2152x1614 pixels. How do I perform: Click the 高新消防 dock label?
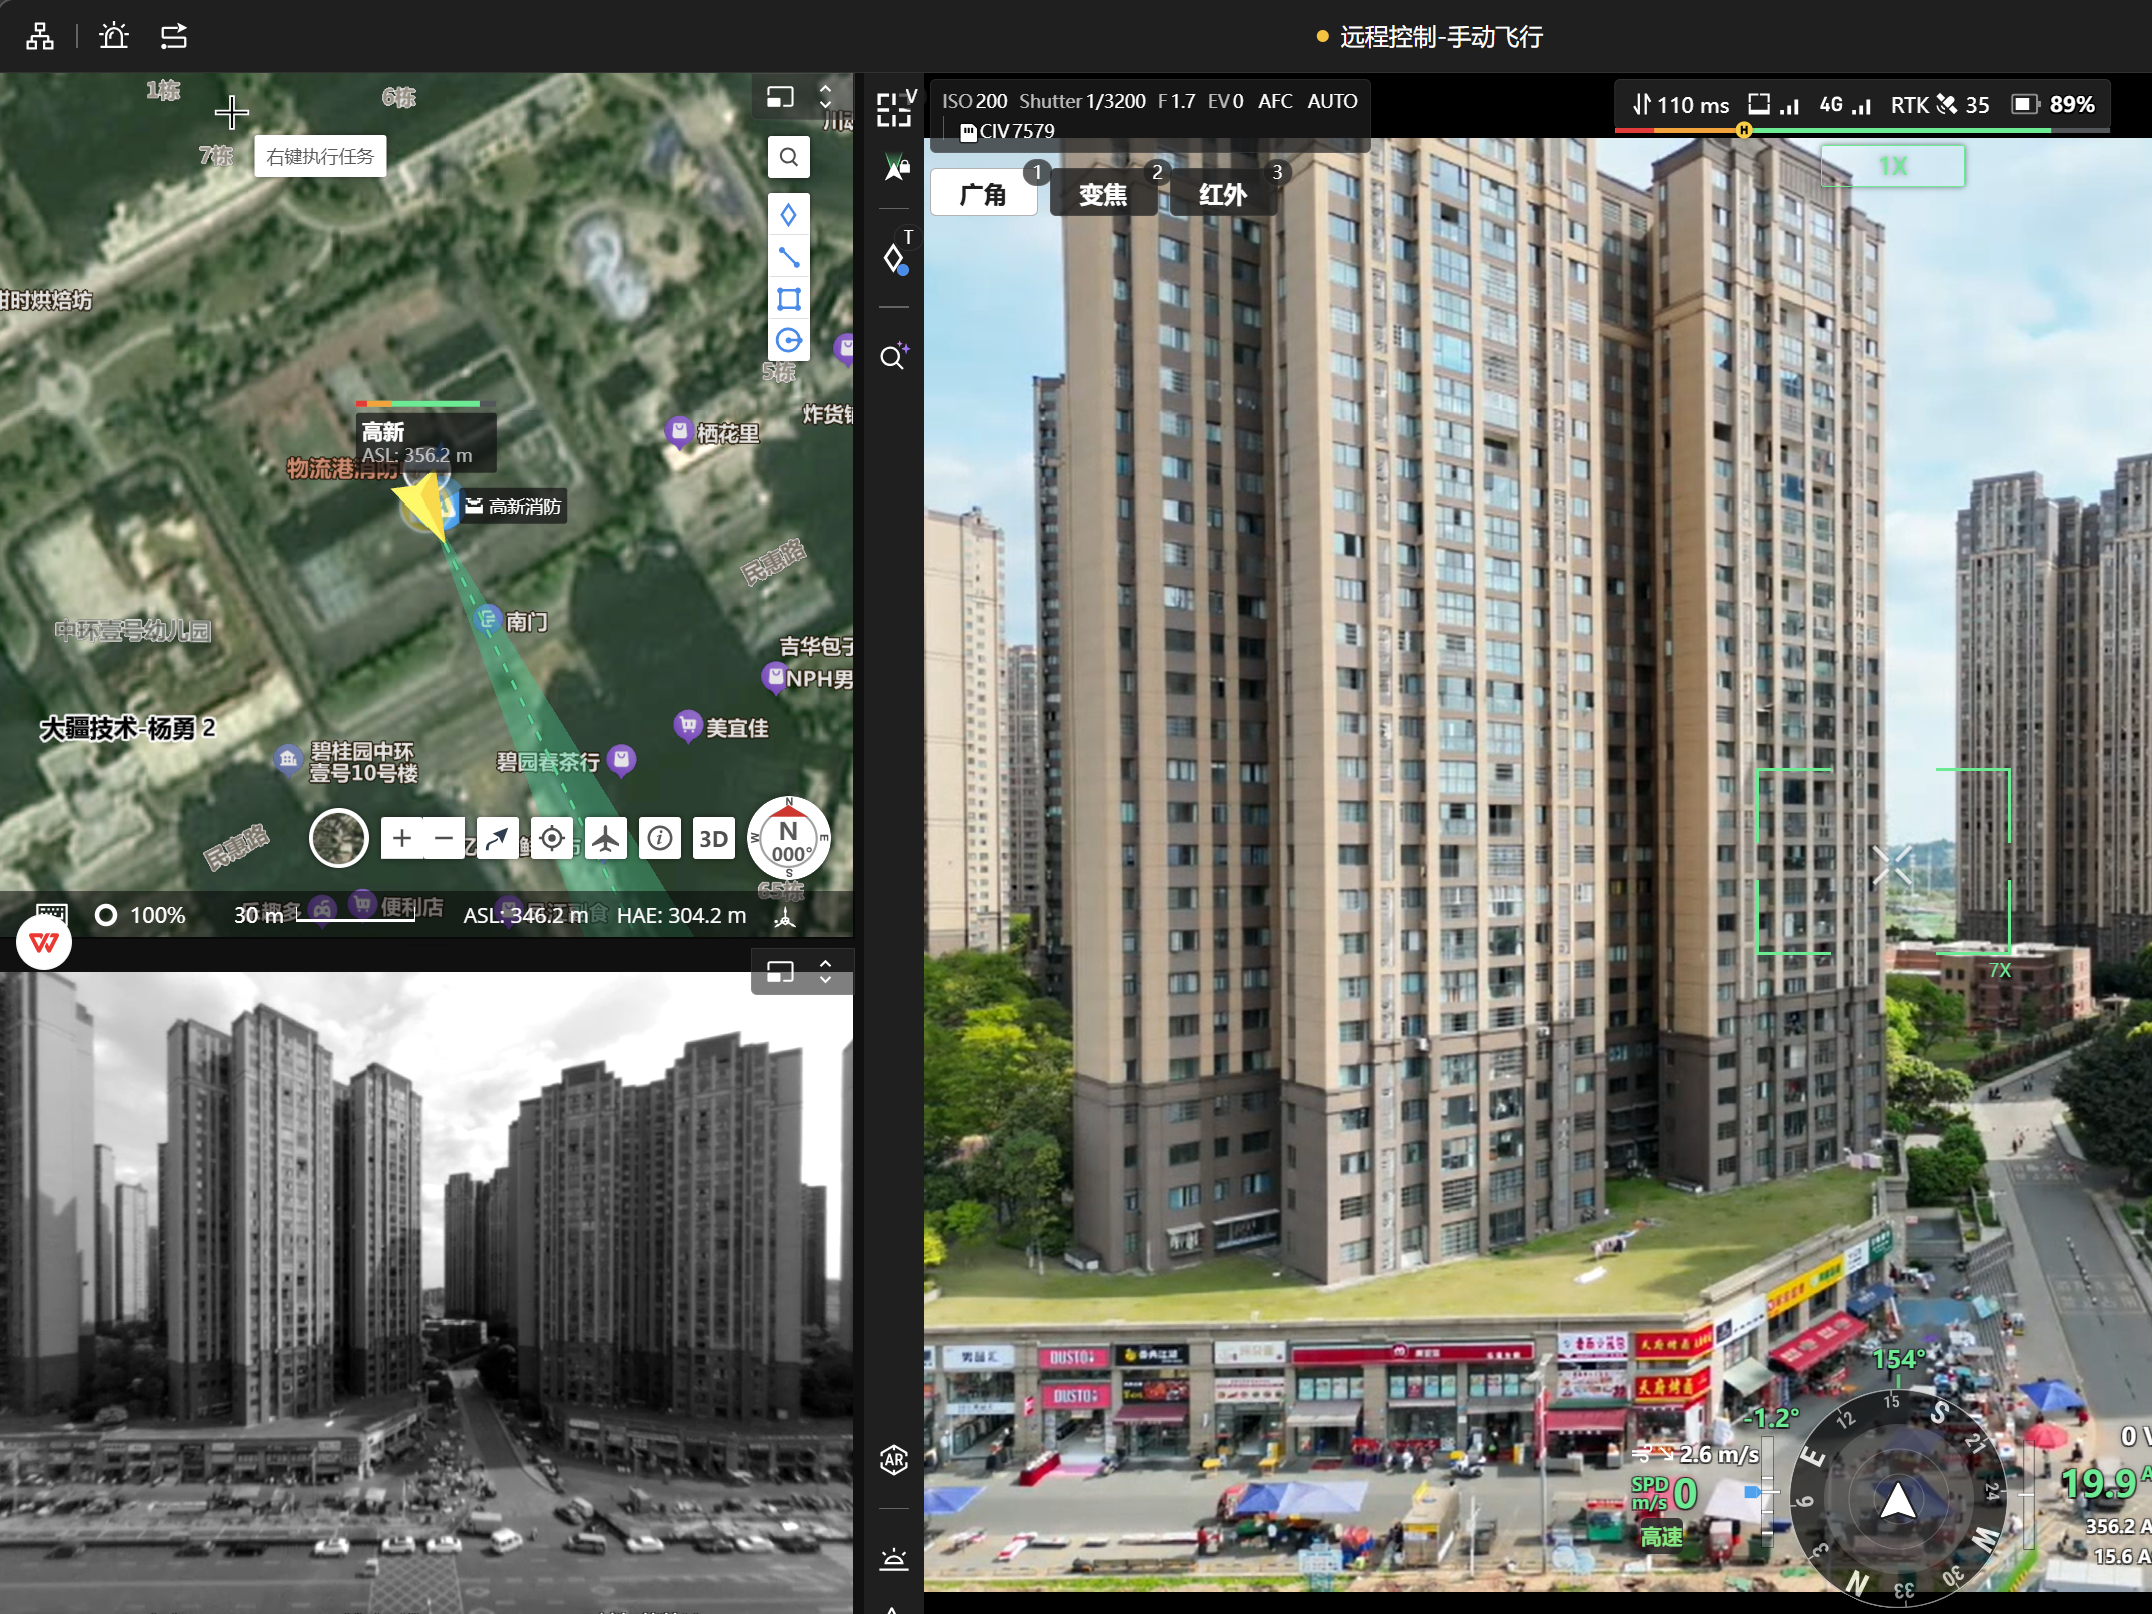point(516,507)
